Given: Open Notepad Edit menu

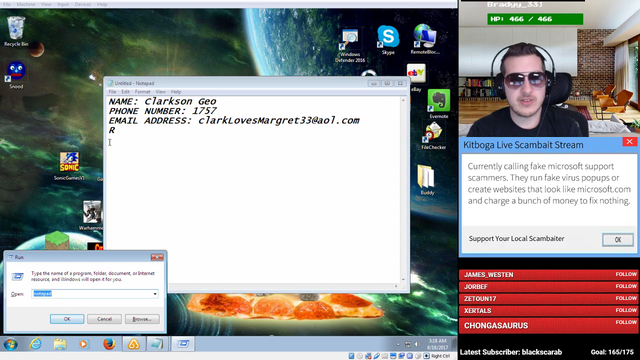Looking at the screenshot, I should point(125,92).
